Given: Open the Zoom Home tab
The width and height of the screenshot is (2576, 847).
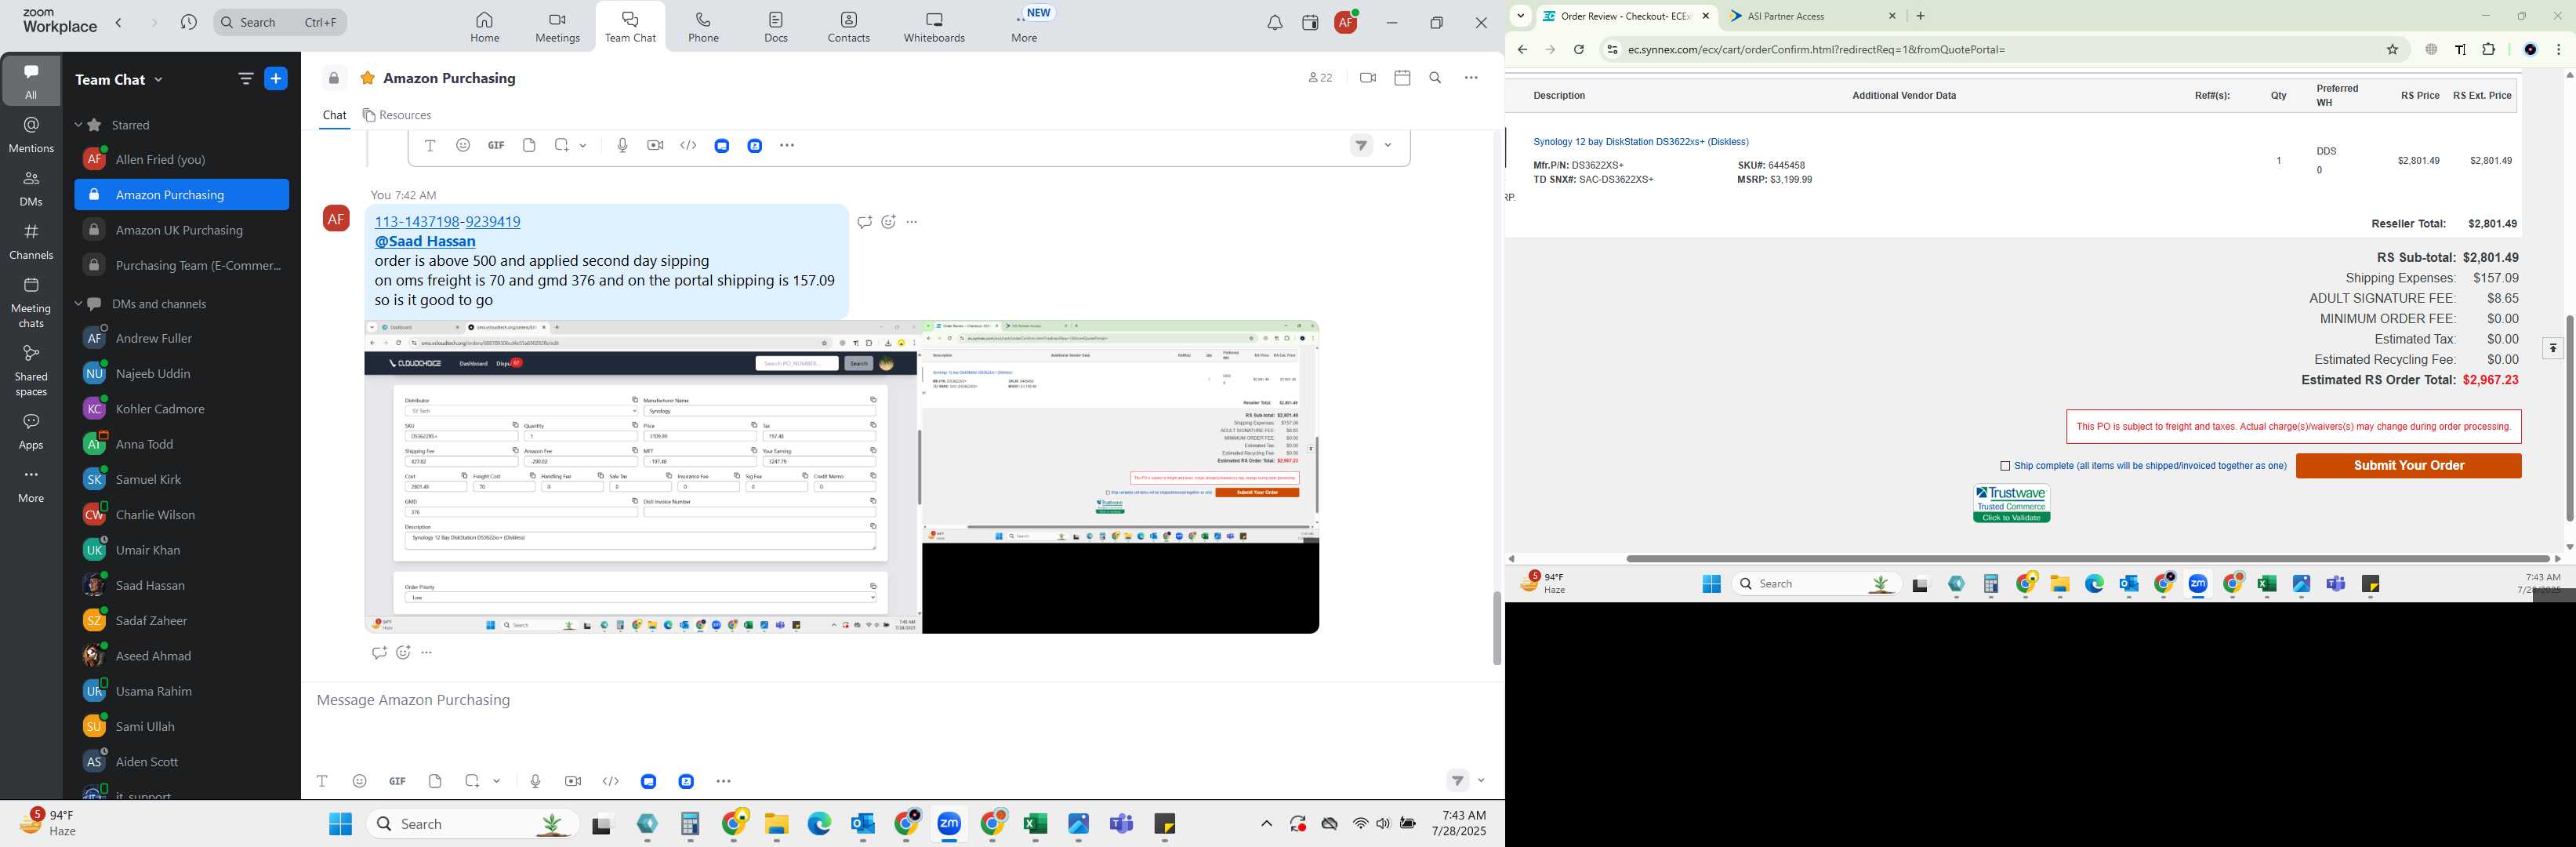Looking at the screenshot, I should point(484,27).
